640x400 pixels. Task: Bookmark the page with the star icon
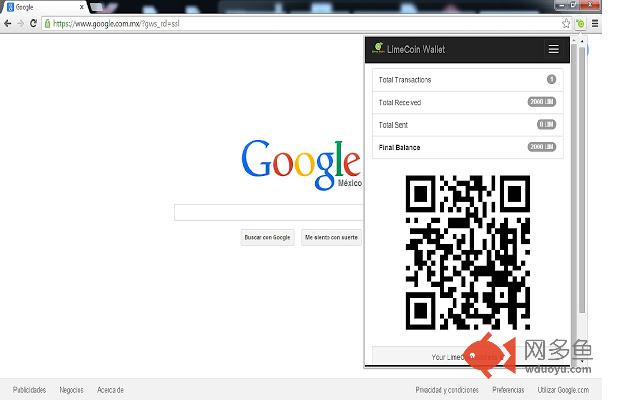pos(566,24)
